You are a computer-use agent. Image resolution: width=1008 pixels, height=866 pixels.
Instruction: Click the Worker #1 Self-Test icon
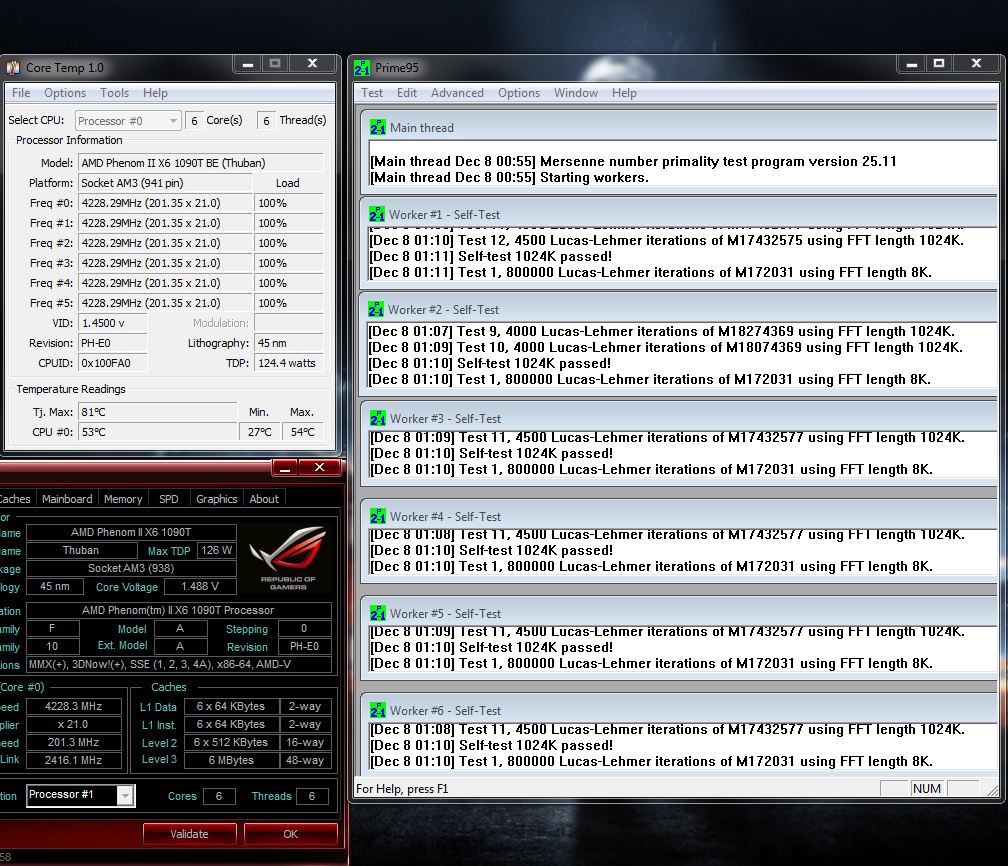[x=377, y=214]
